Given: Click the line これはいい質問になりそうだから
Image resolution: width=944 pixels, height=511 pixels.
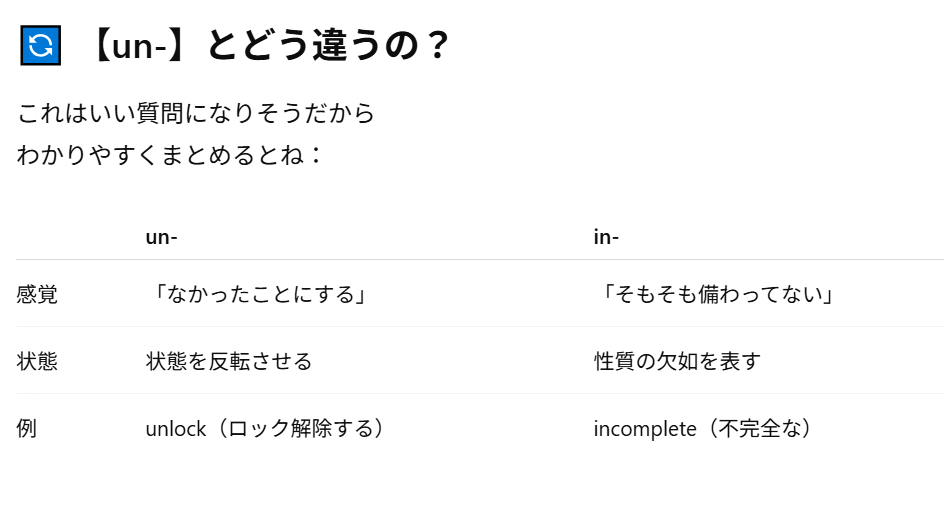Looking at the screenshot, I should (x=196, y=113).
